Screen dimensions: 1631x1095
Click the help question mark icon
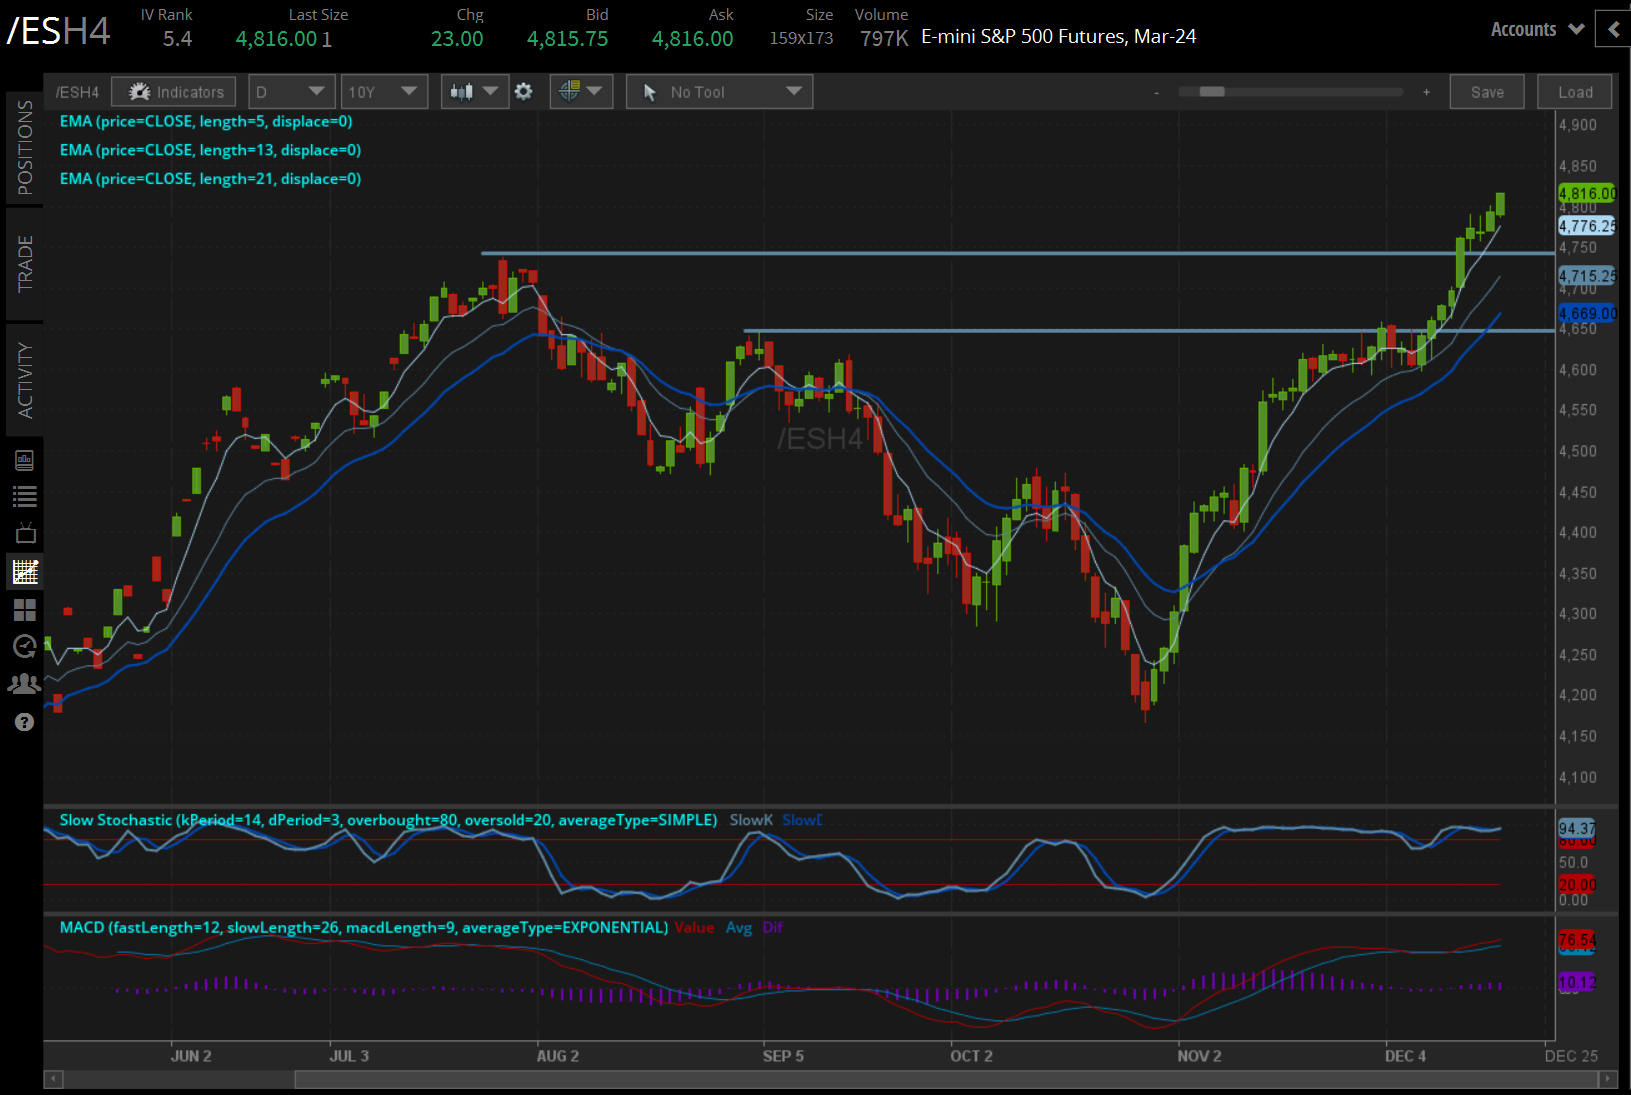[25, 722]
